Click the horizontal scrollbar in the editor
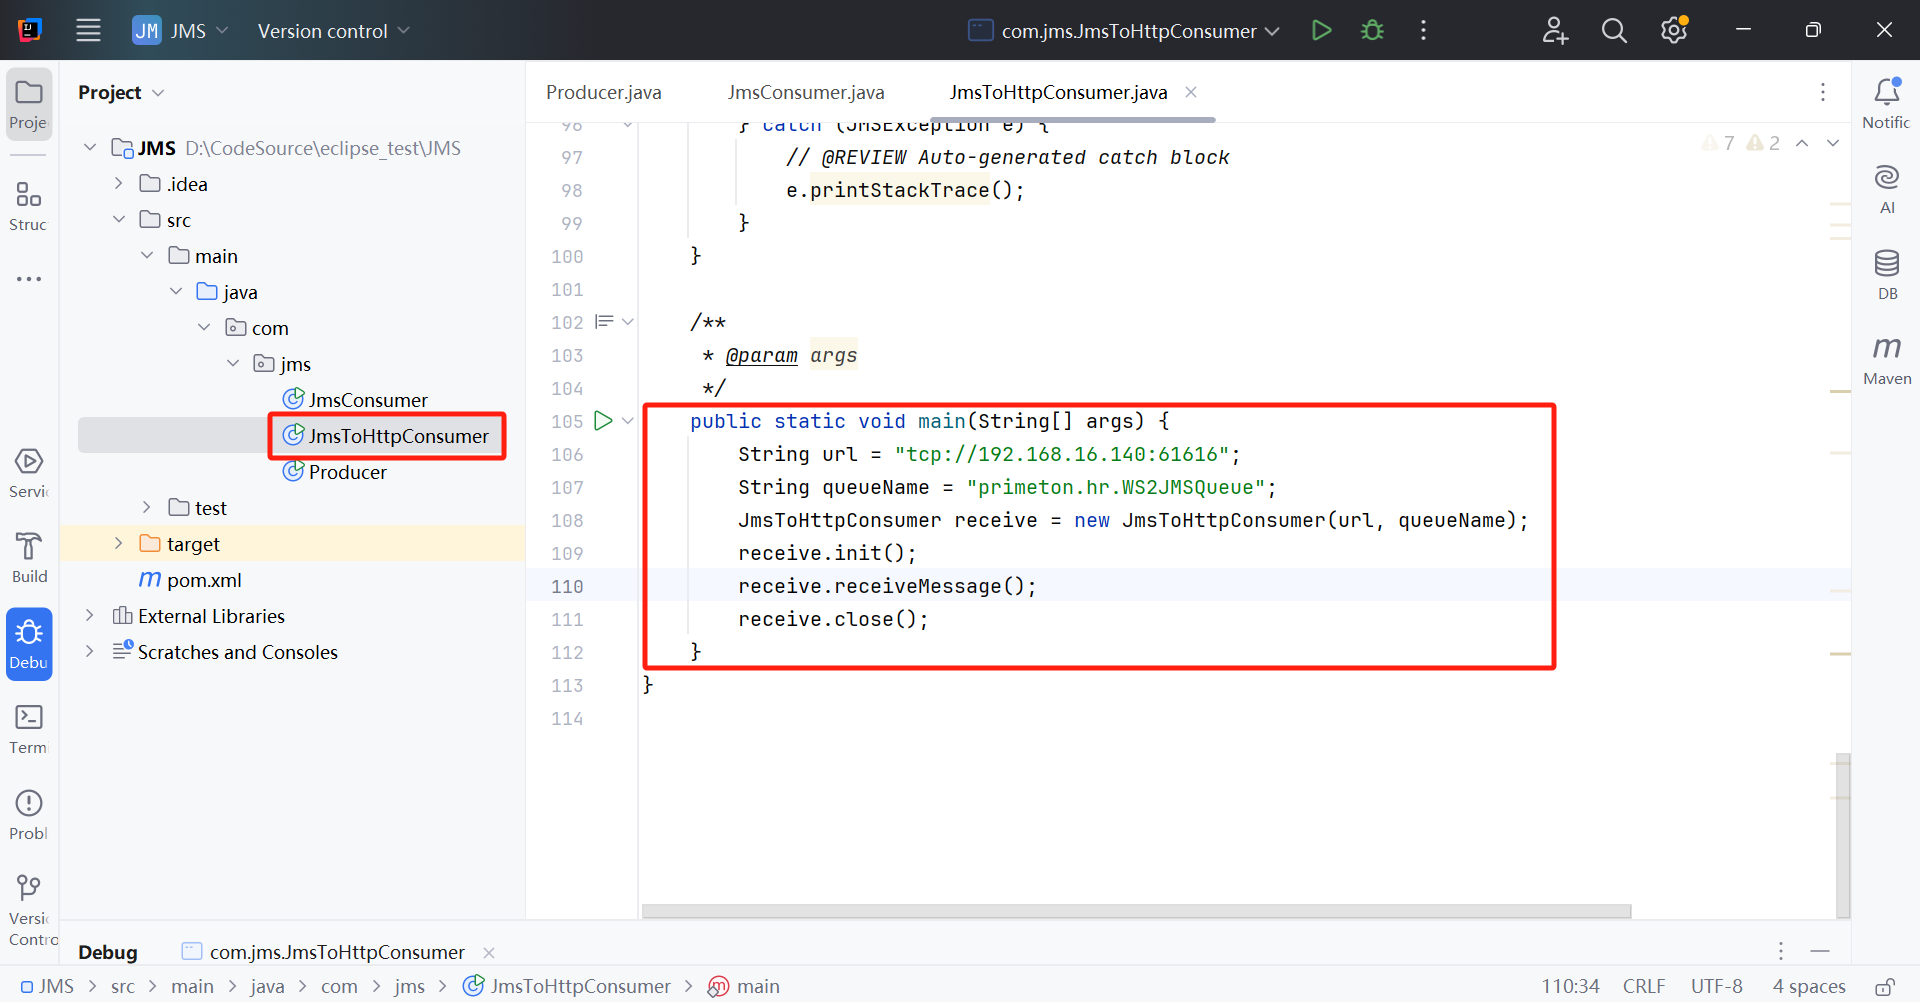1920x1002 pixels. point(1136,911)
